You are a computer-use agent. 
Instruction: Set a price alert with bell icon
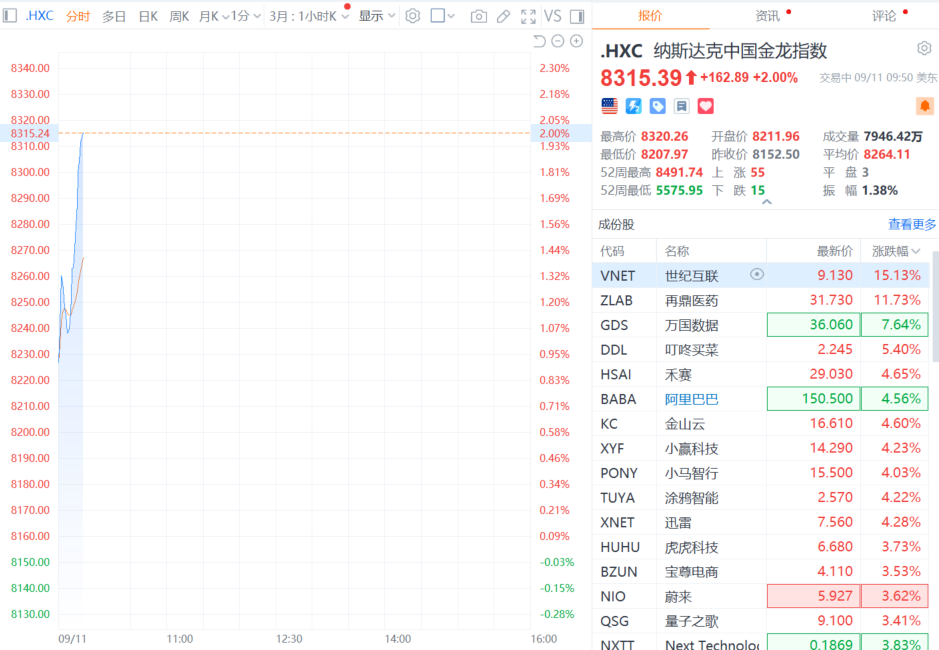(925, 106)
